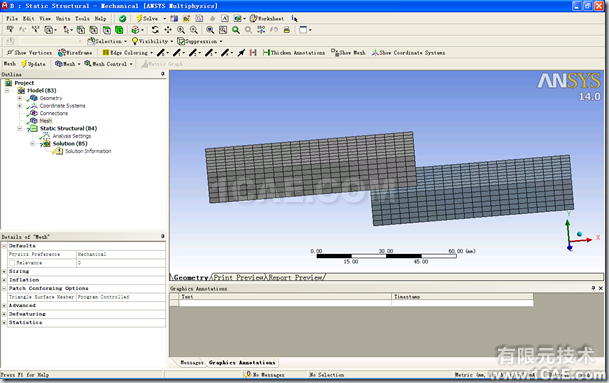Toggle the Show Vertices option
Viewport: 609px width, 383px height.
[x=29, y=52]
